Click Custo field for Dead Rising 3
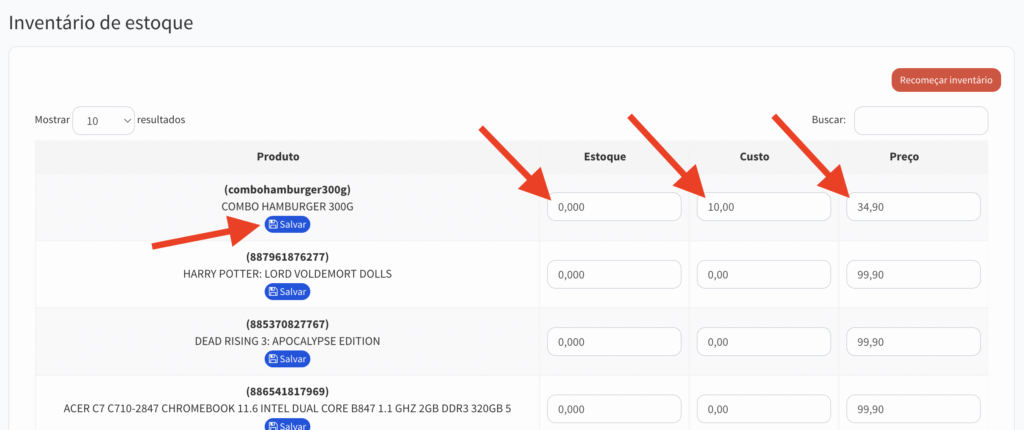The width and height of the screenshot is (1024, 430). click(763, 342)
